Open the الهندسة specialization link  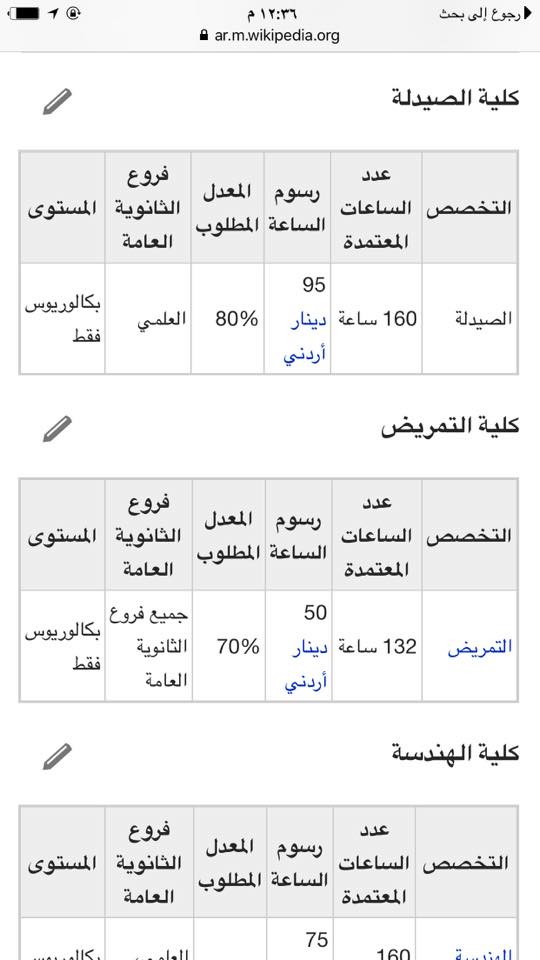click(483, 954)
